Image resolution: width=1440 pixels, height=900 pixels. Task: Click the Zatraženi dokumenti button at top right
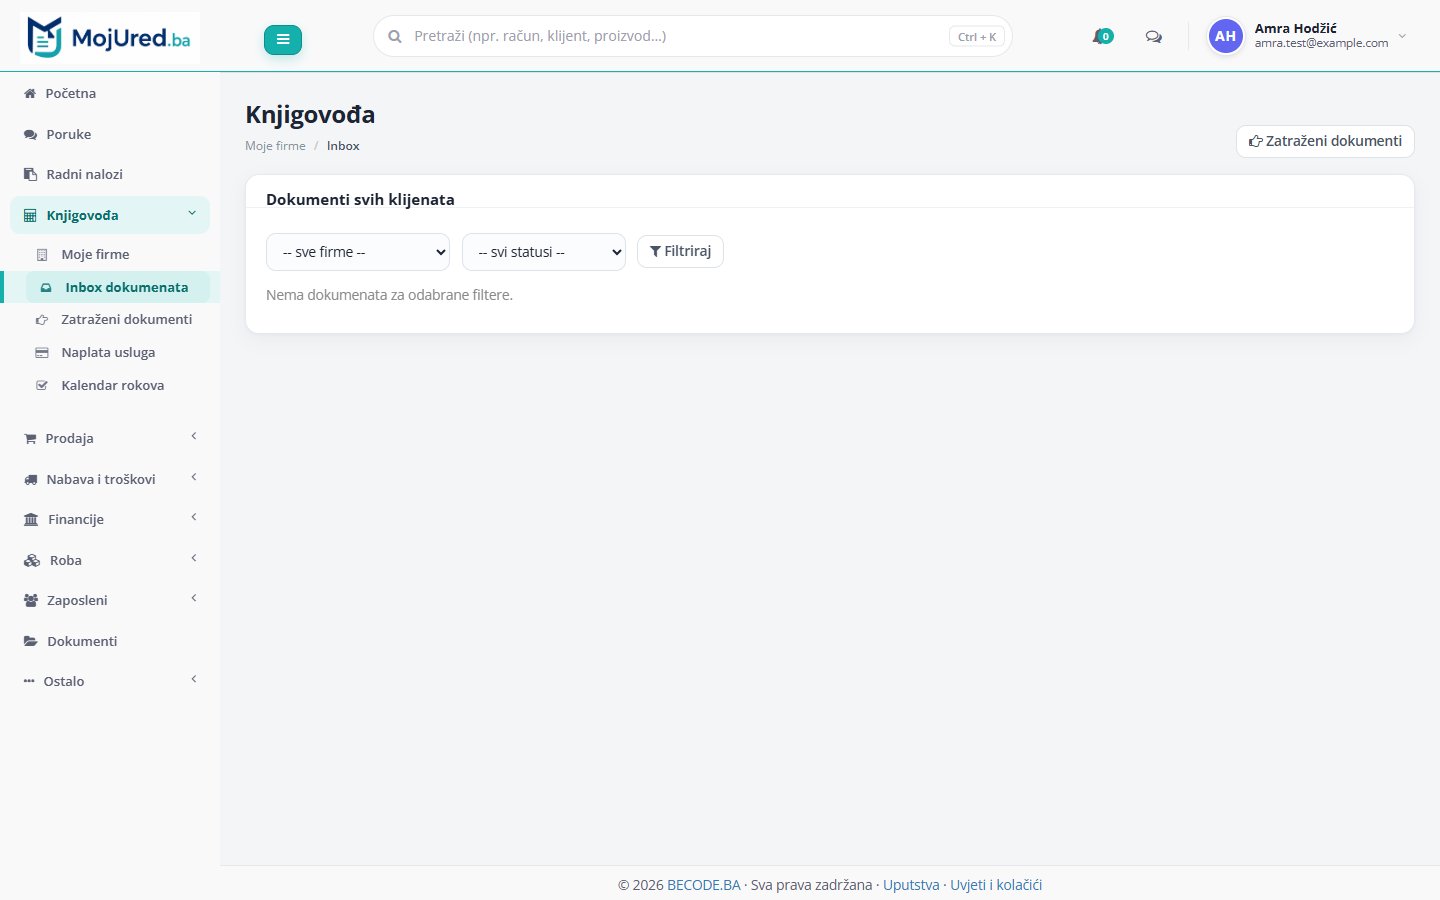(1325, 141)
